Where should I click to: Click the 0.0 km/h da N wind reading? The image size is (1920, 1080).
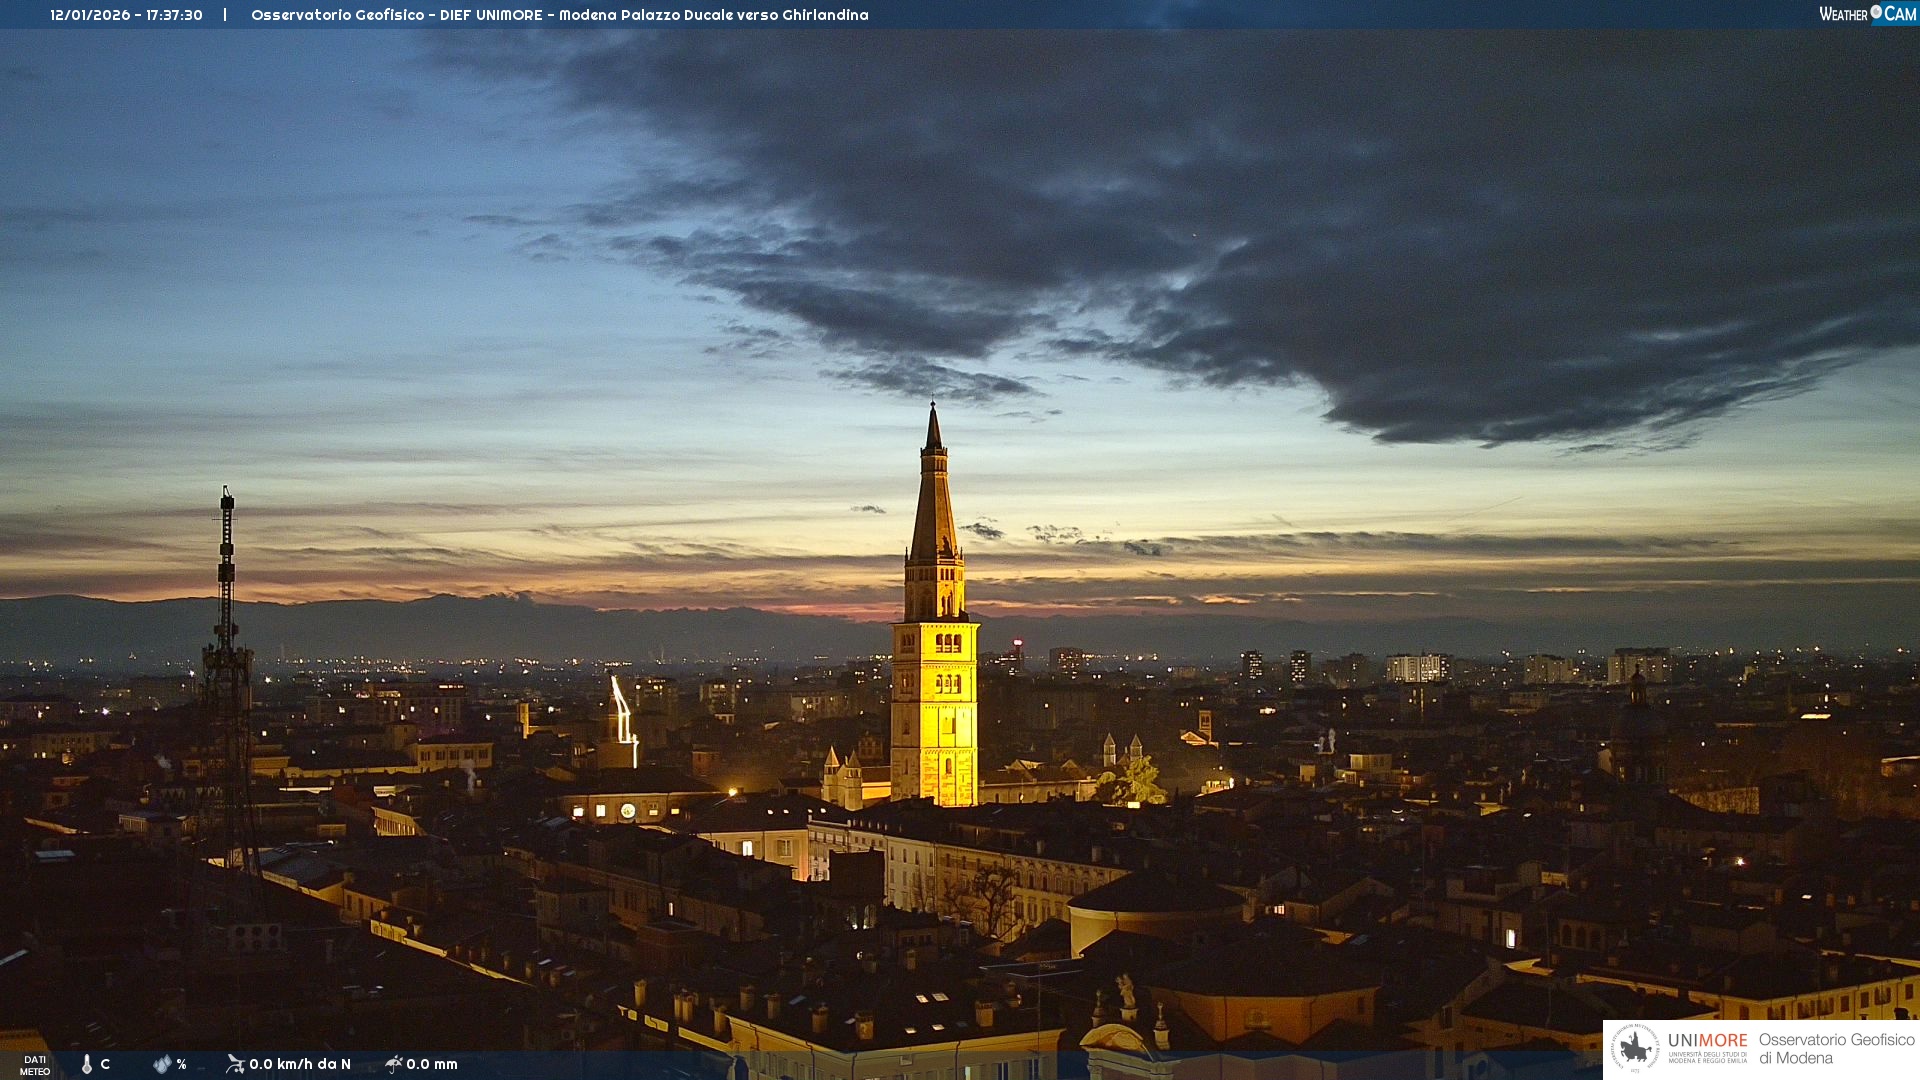coord(300,1064)
